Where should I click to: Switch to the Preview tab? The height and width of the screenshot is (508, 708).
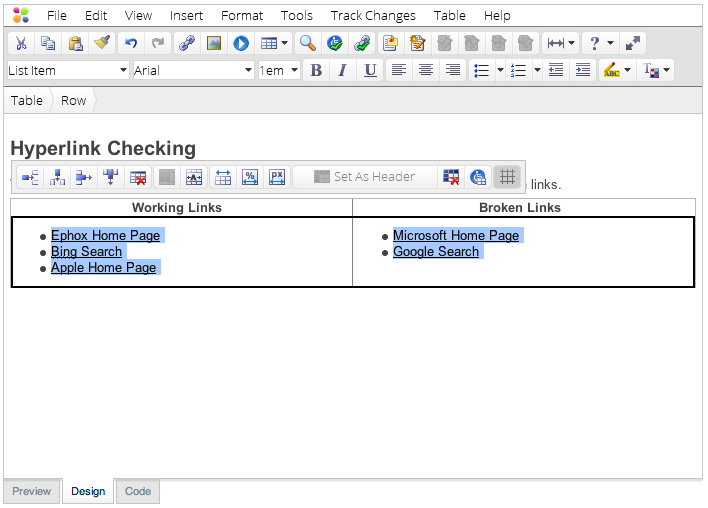click(x=32, y=491)
